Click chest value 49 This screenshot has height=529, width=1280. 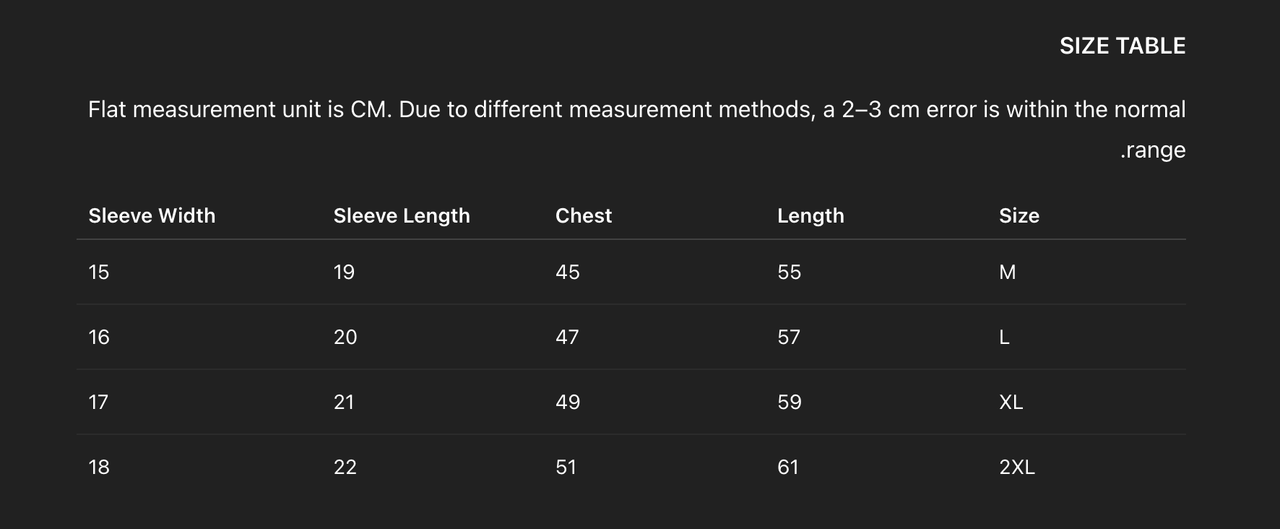pyautogui.click(x=567, y=402)
